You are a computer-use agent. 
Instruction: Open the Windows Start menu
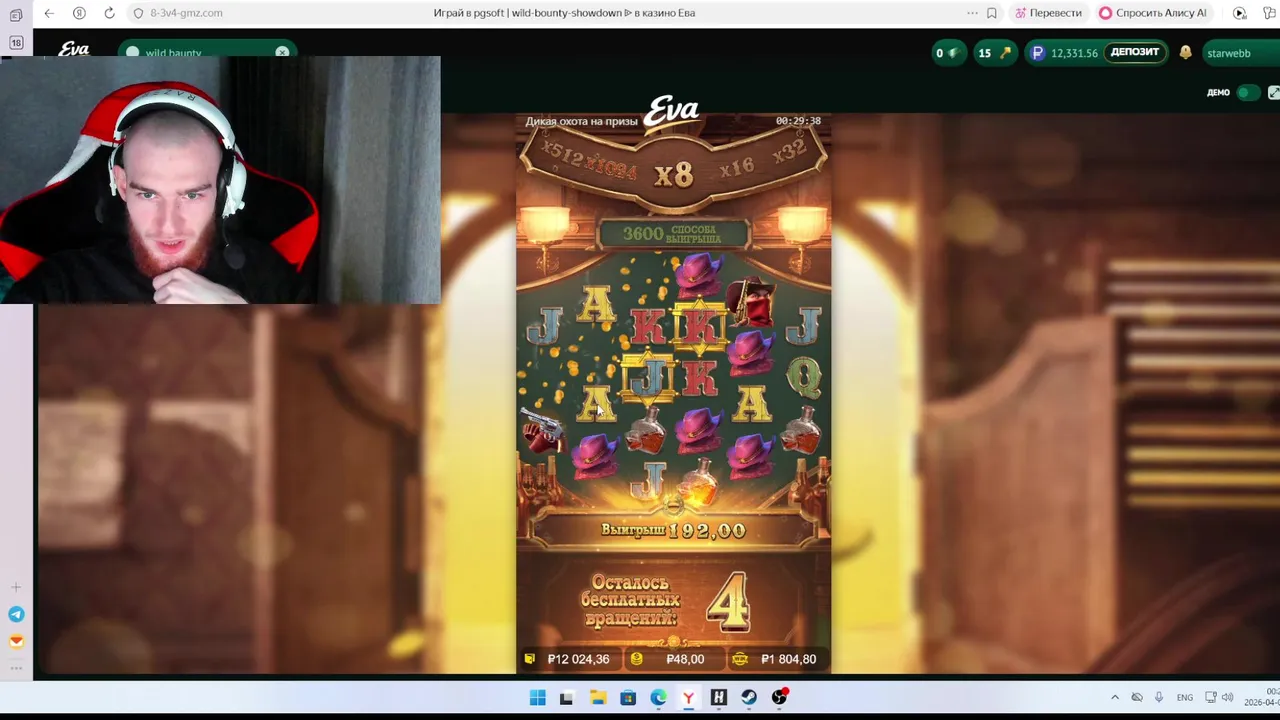[x=538, y=697]
